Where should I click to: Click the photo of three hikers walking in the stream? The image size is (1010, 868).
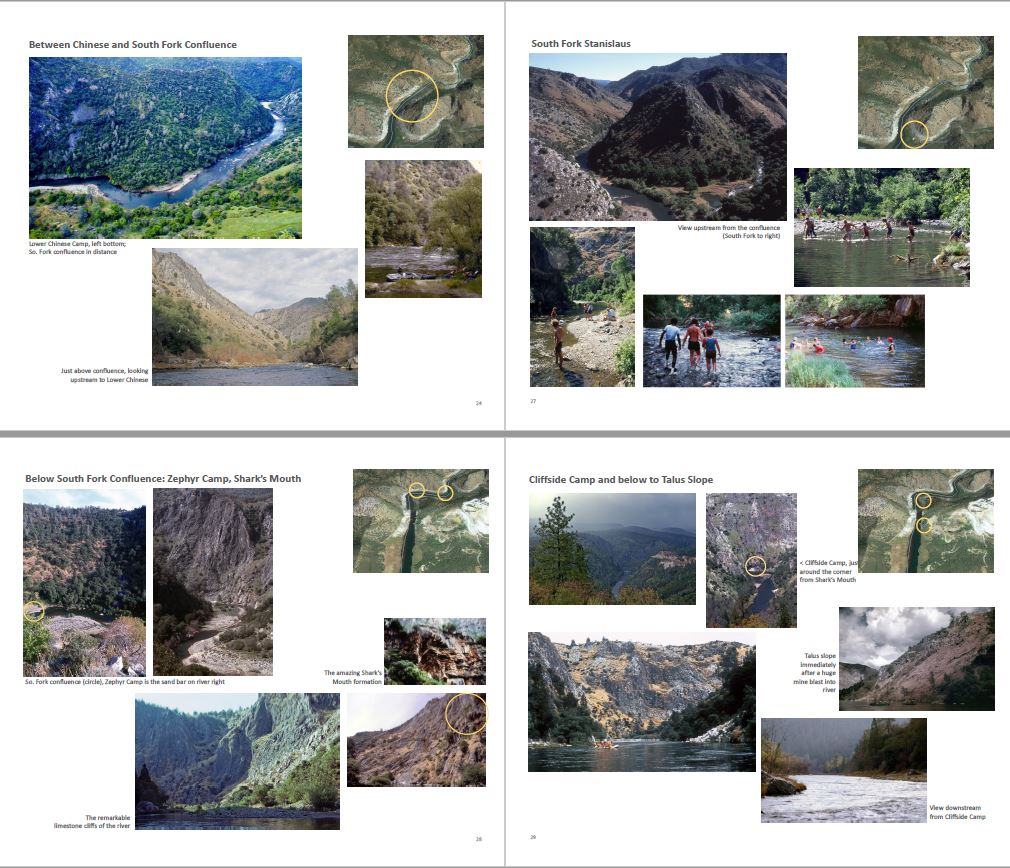(x=711, y=341)
